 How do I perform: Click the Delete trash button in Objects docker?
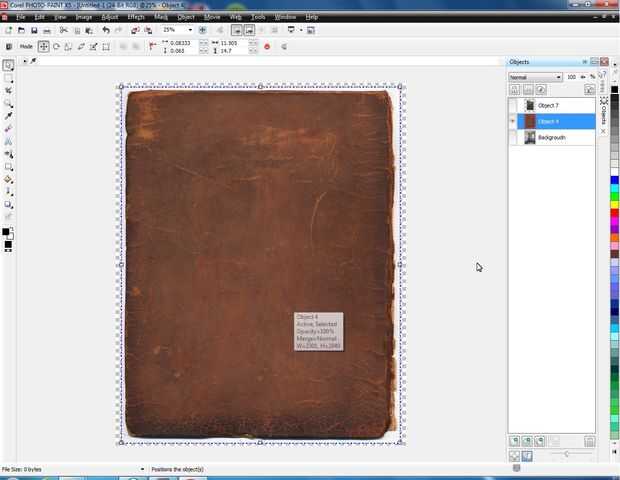[589, 441]
